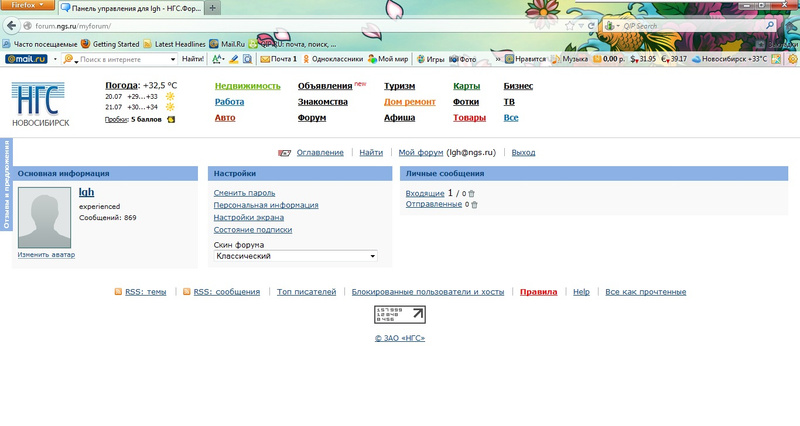Open a new tab with plus button
The image size is (800, 426).
coord(212,8)
